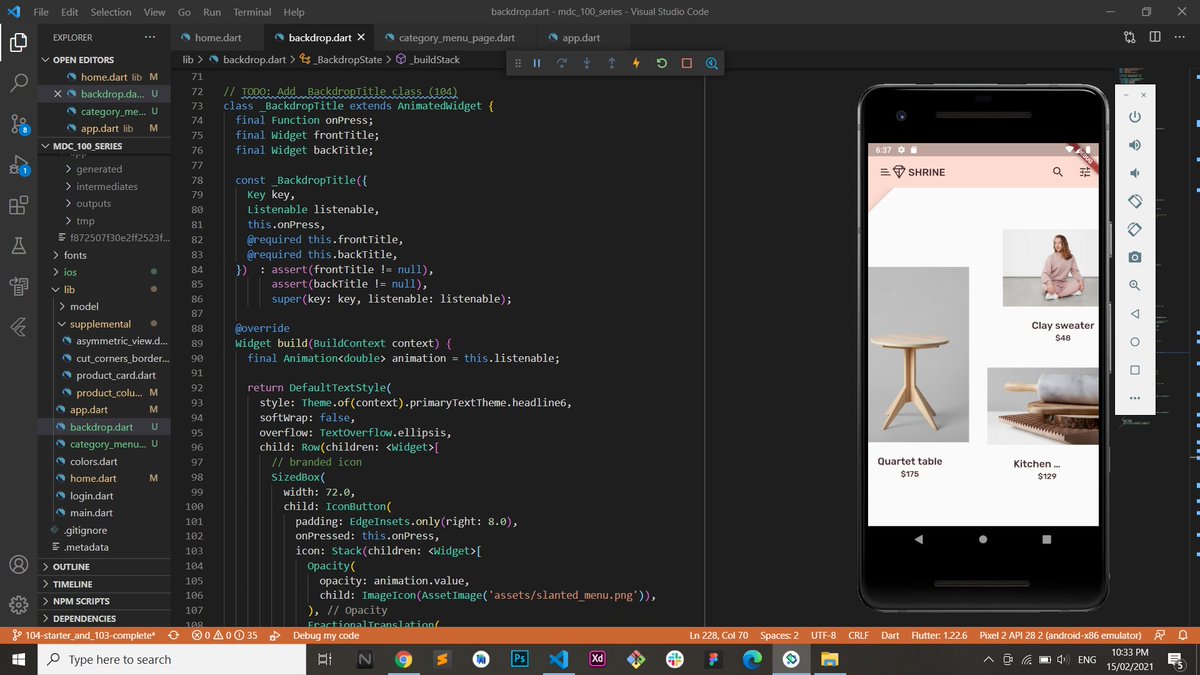Click split editor icon
This screenshot has height=675, width=1200.
click(x=1155, y=38)
